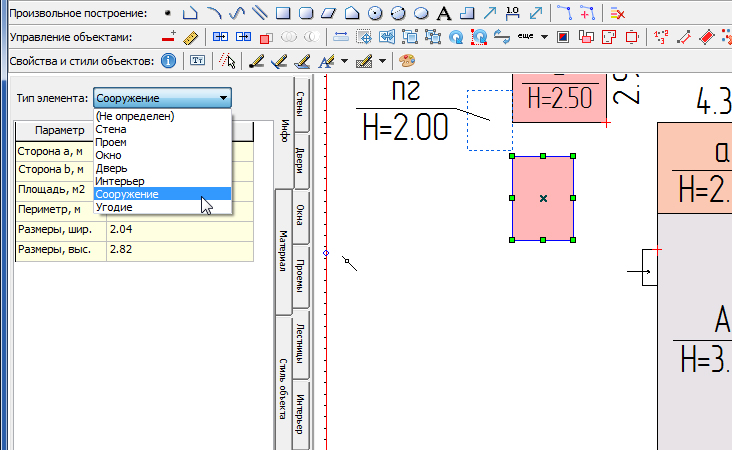Select the rectangle drawing tool
The image size is (732, 450).
pos(283,13)
